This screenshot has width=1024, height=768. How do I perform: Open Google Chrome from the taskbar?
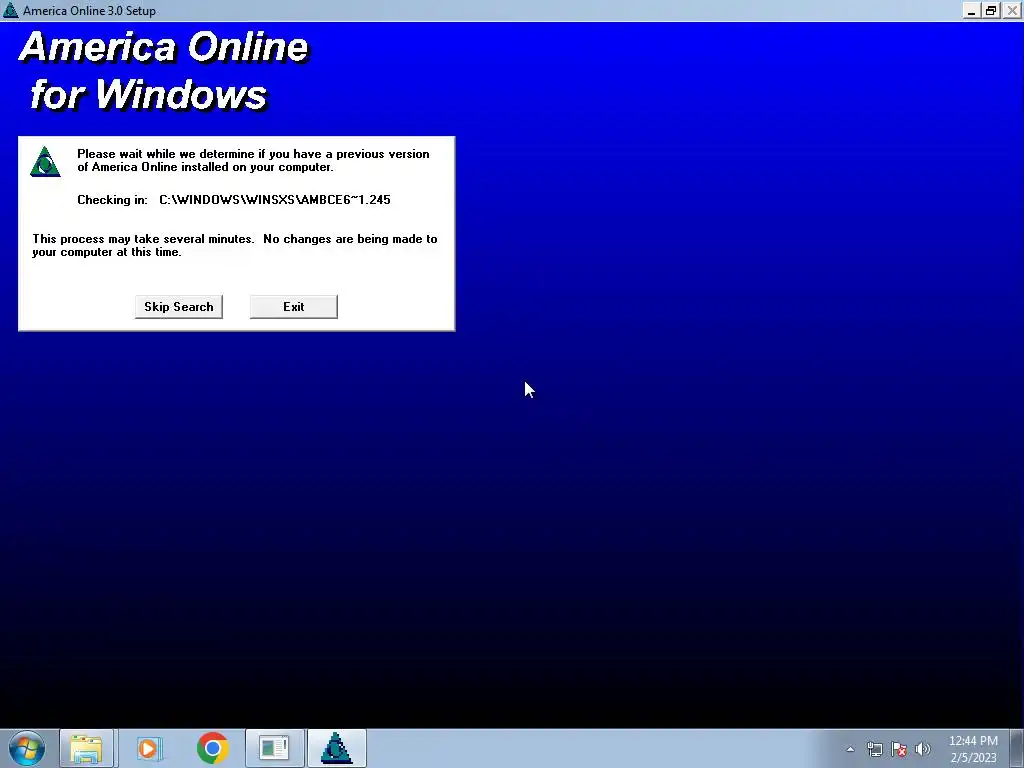[x=212, y=748]
